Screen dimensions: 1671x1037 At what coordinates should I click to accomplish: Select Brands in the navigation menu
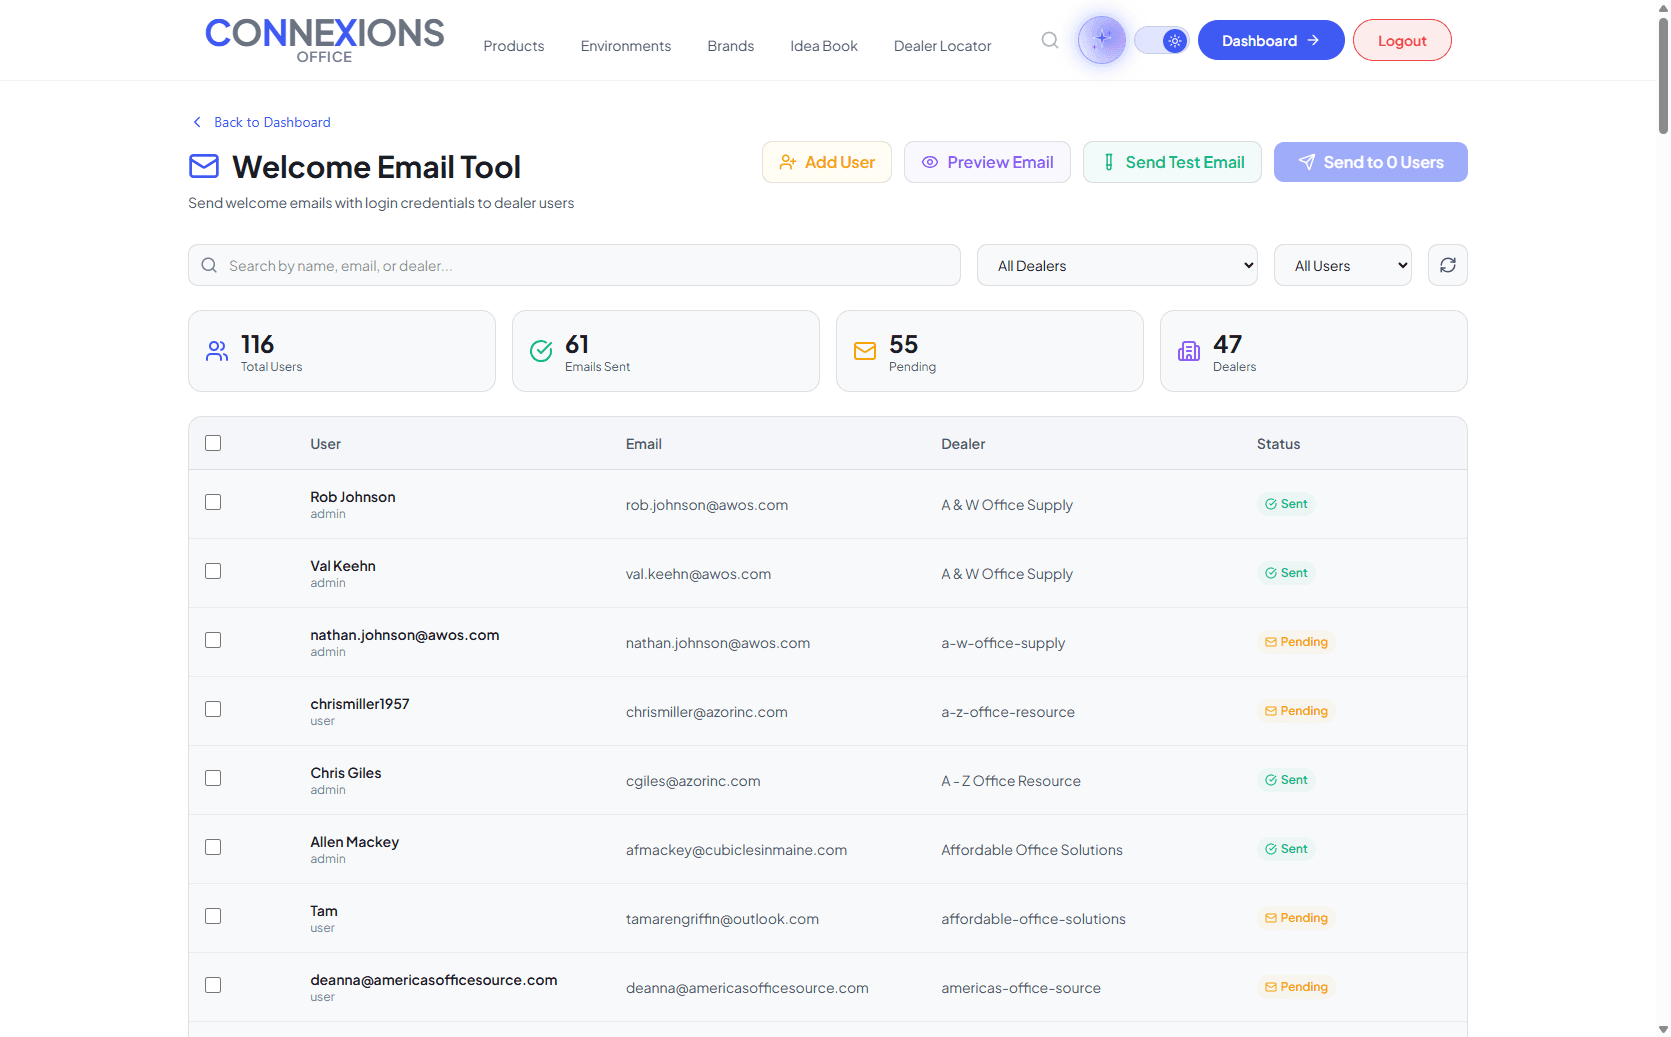(730, 45)
